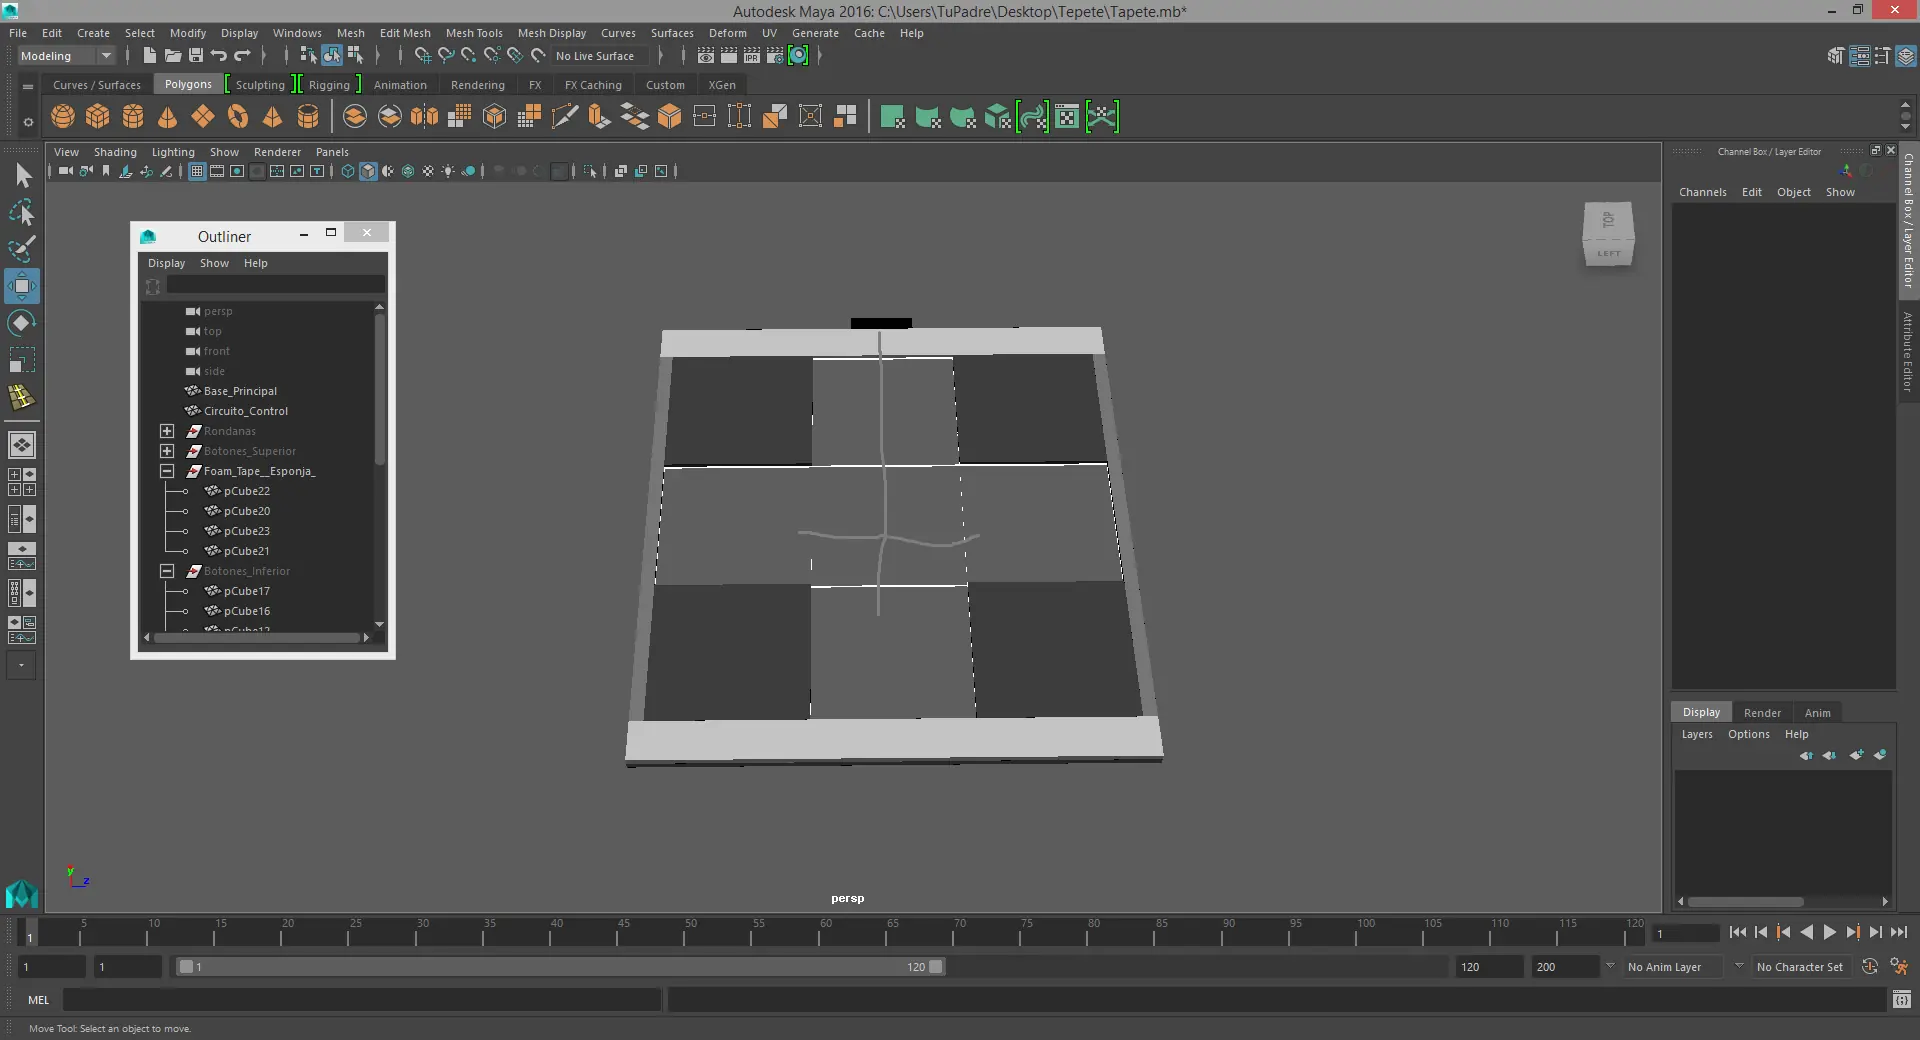Select the Scale tool in the toolbox

point(21,360)
